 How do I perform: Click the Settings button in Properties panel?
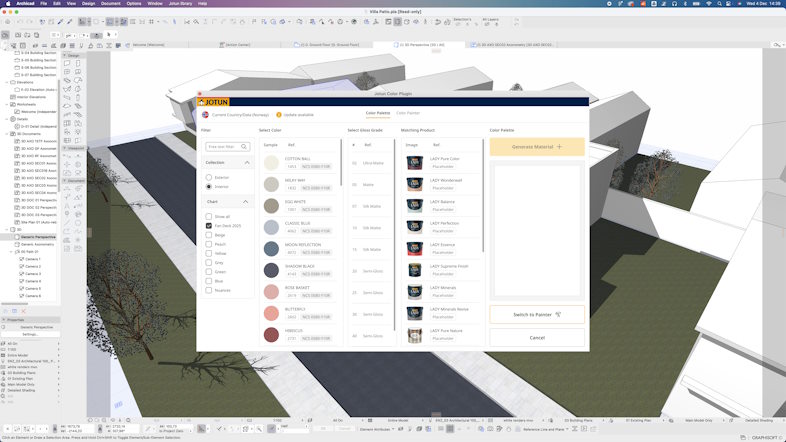pos(30,334)
